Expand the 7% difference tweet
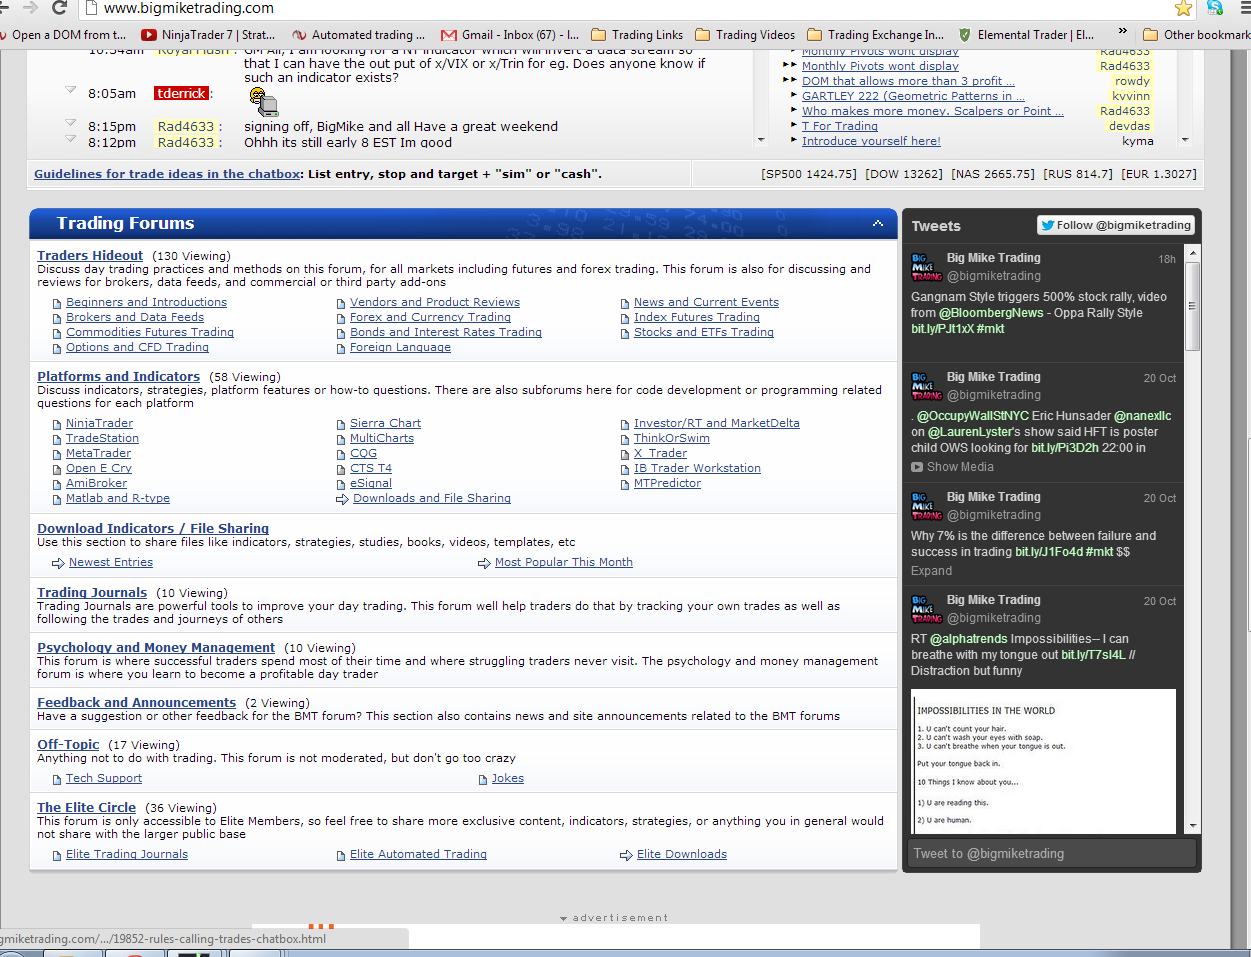 pyautogui.click(x=931, y=571)
